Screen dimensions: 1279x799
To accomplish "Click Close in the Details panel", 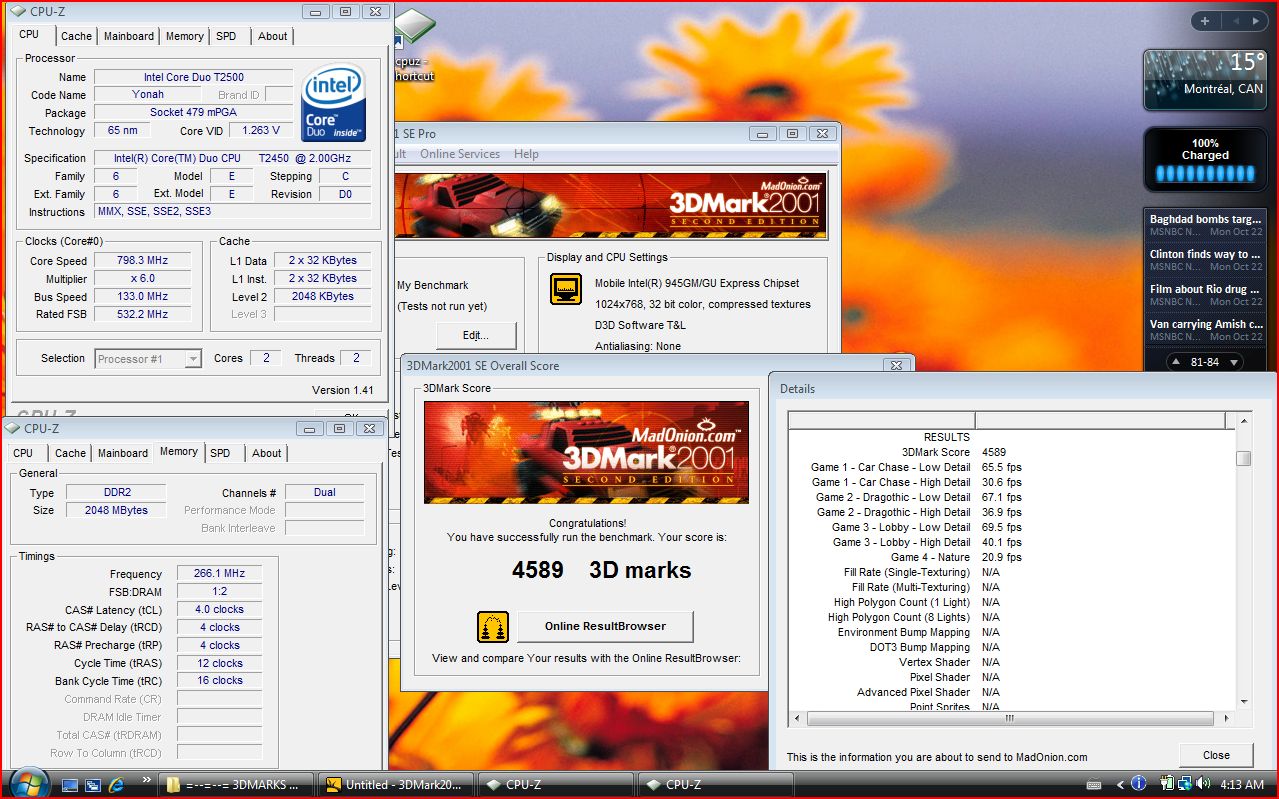I will 1216,755.
